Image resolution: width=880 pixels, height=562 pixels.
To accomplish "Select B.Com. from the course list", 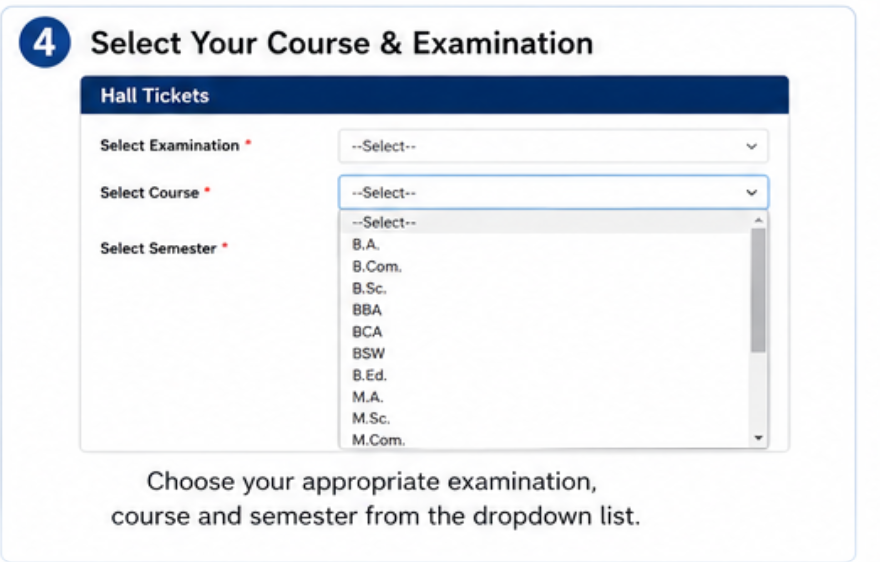I will click(546, 266).
